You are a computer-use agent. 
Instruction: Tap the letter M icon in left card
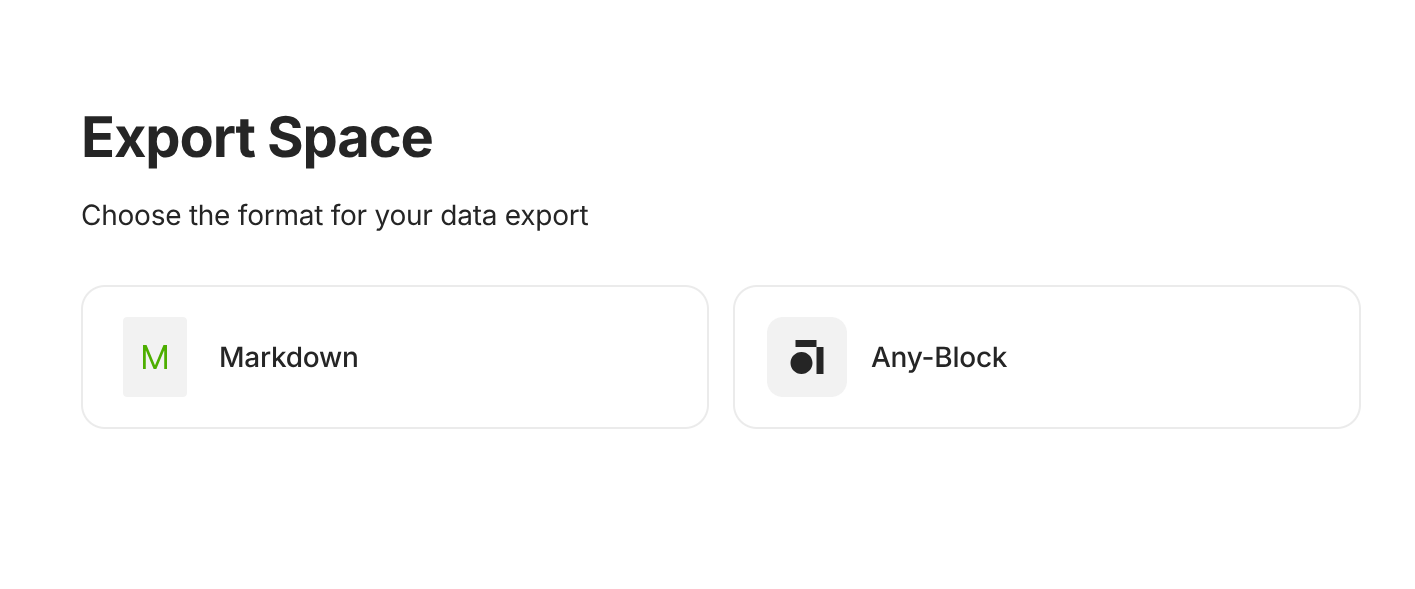[155, 357]
